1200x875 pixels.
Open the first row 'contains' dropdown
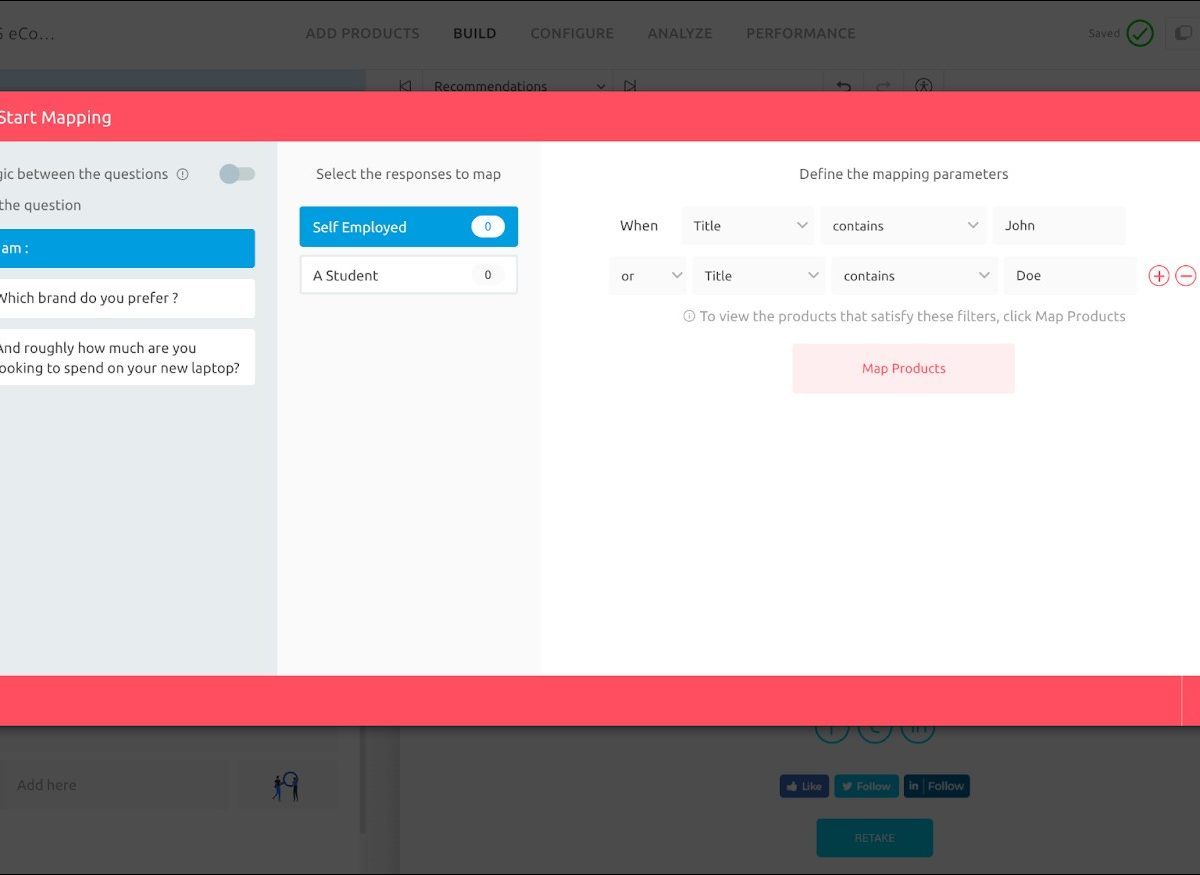coord(903,226)
